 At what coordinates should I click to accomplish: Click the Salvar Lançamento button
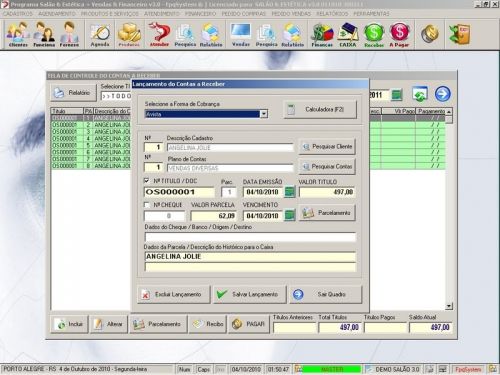pos(249,294)
